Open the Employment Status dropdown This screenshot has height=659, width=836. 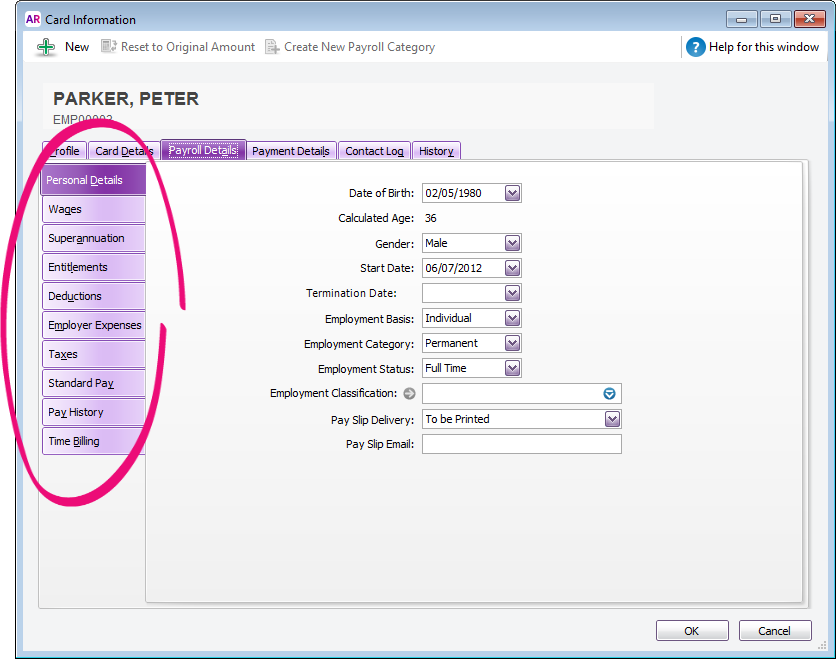[x=512, y=368]
